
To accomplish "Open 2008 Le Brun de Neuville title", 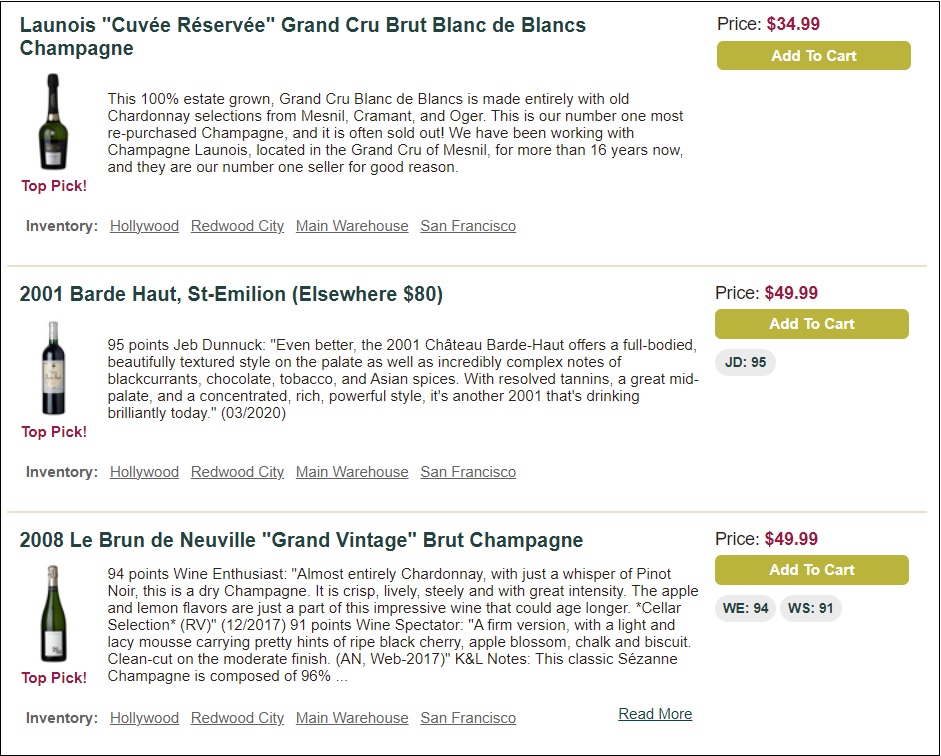I will [301, 540].
